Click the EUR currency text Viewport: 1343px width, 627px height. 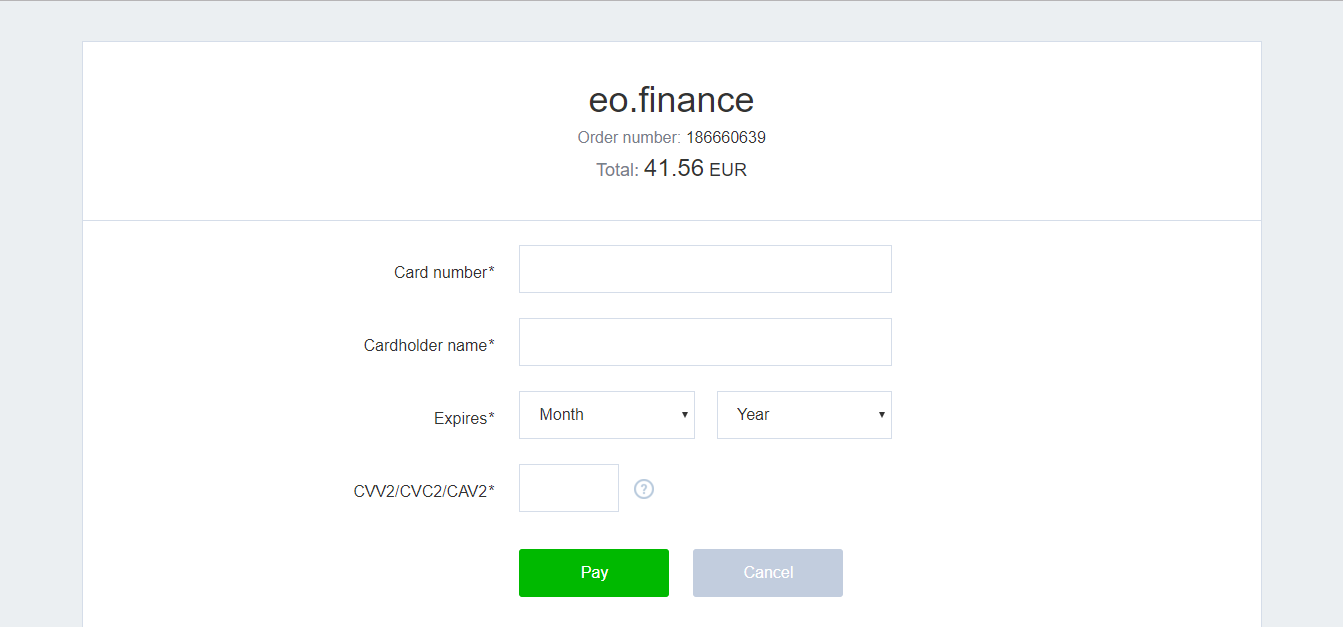pyautogui.click(x=728, y=170)
